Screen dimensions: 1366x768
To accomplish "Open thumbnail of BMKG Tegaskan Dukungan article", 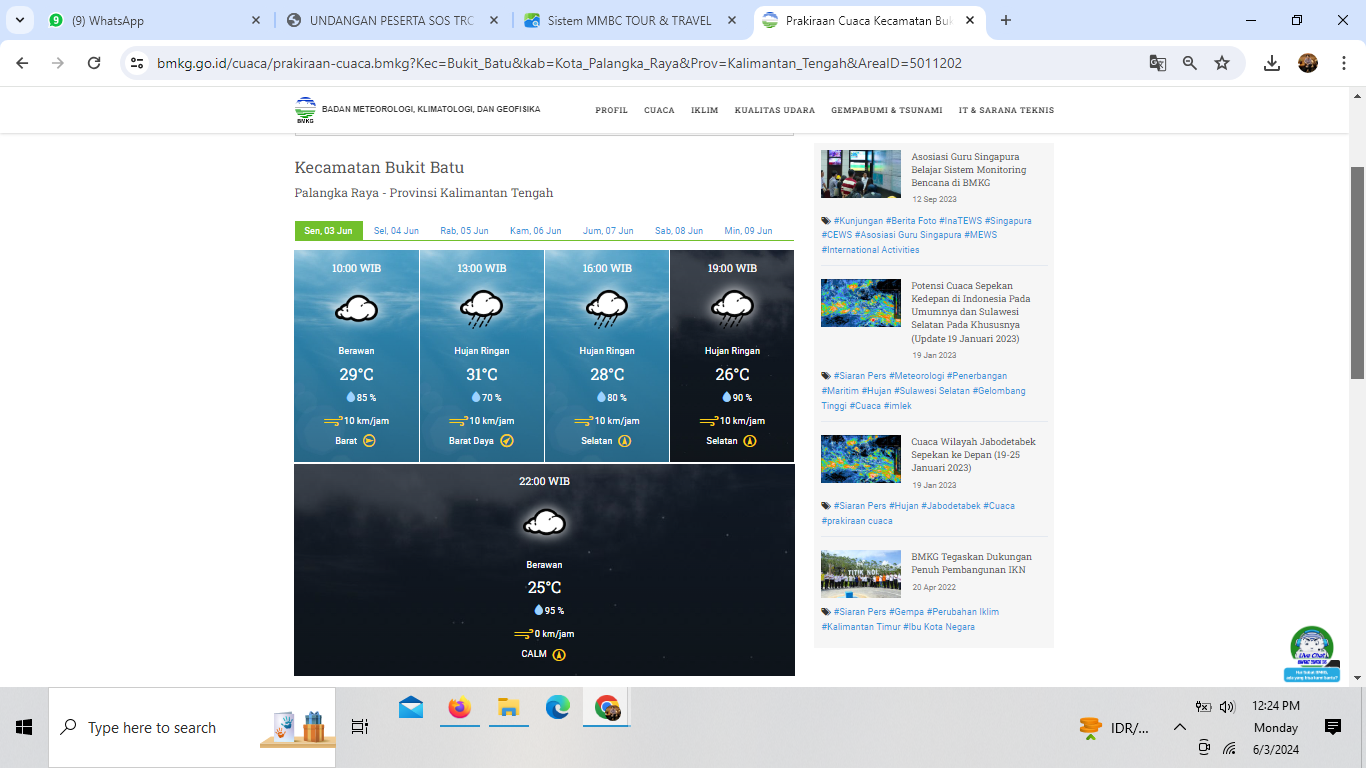I will pyautogui.click(x=861, y=574).
